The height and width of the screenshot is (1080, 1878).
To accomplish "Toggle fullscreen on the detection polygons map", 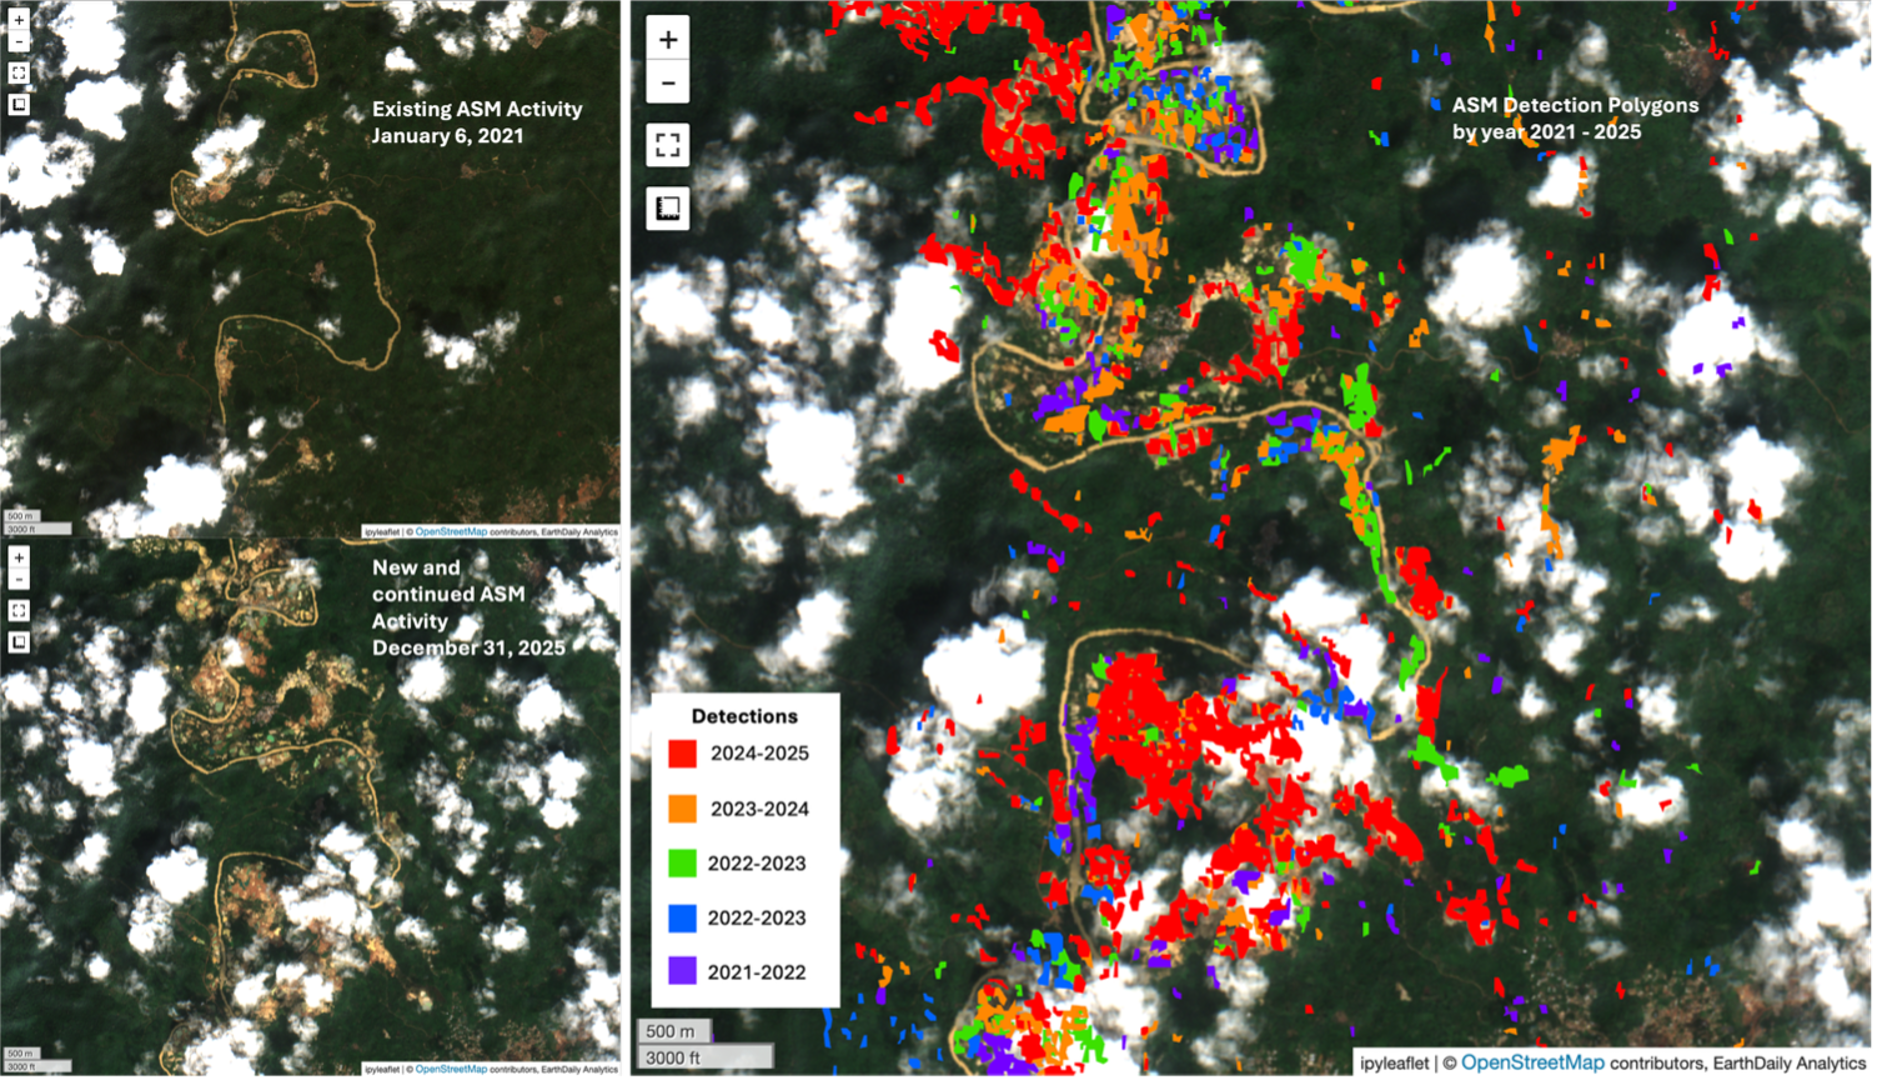I will coord(668,145).
